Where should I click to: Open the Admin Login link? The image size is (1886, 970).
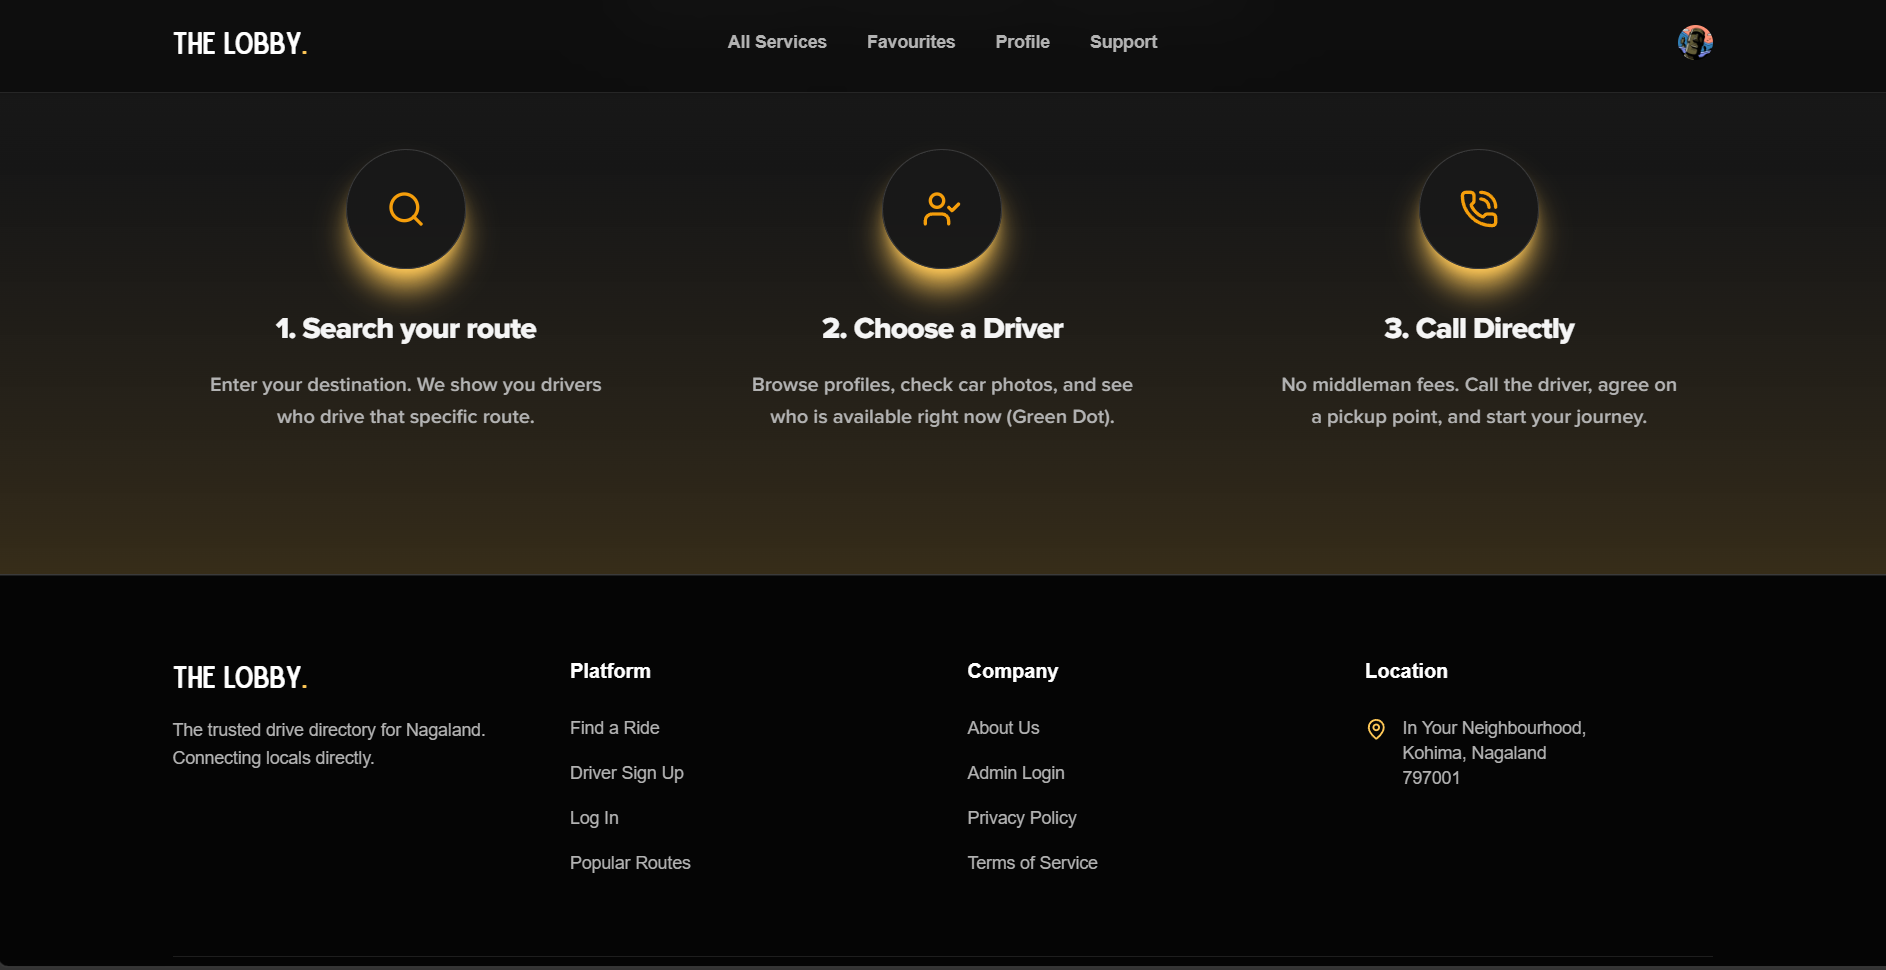tap(1016, 773)
